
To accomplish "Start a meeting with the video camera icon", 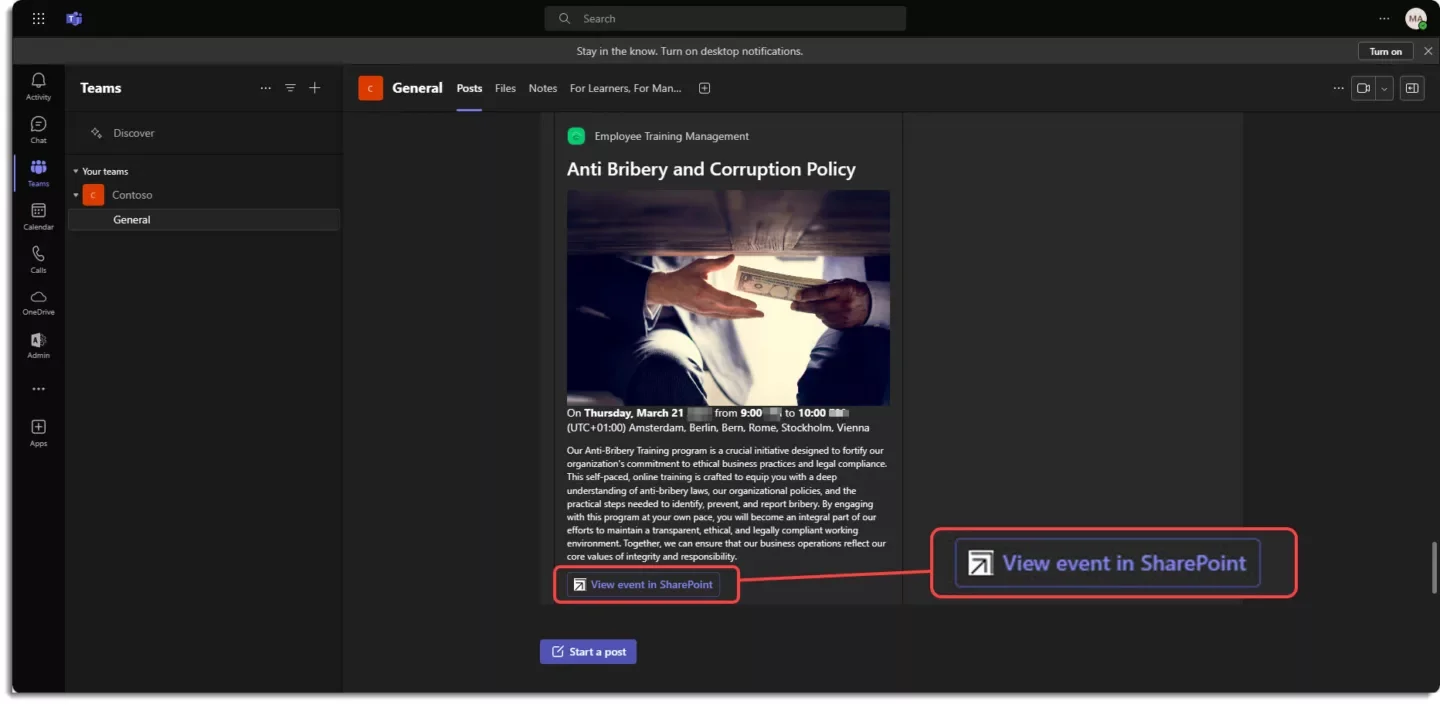I will click(x=1363, y=88).
